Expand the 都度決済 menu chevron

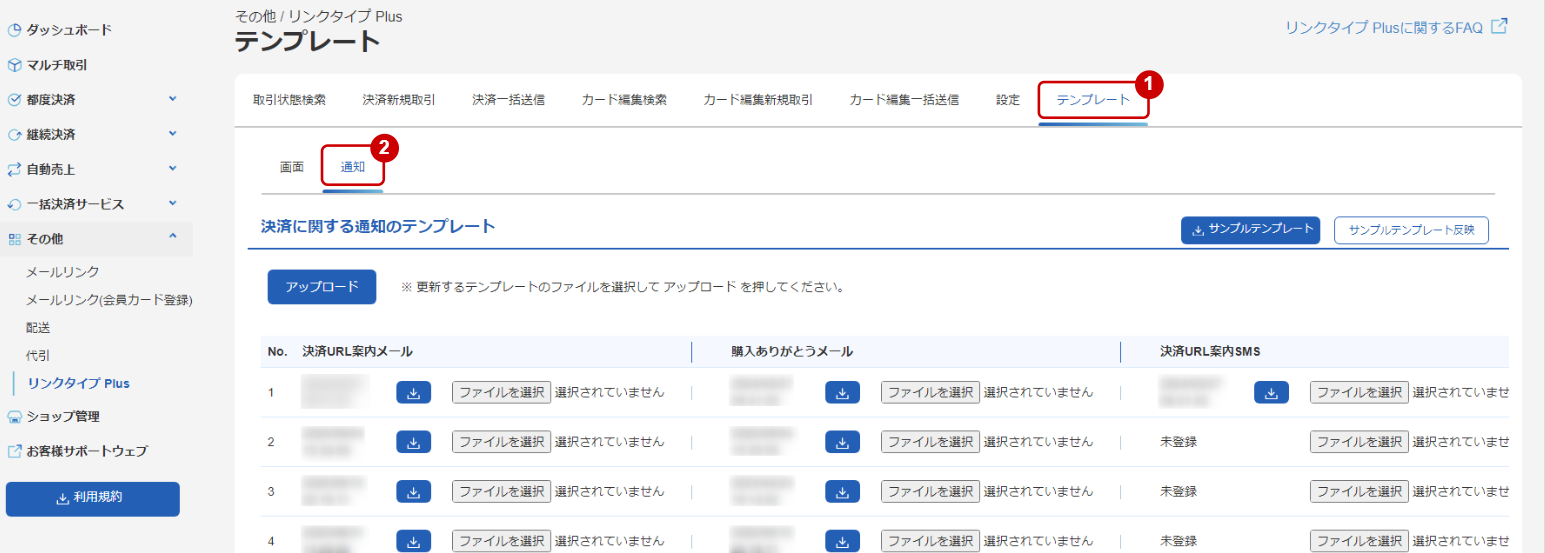pos(173,99)
